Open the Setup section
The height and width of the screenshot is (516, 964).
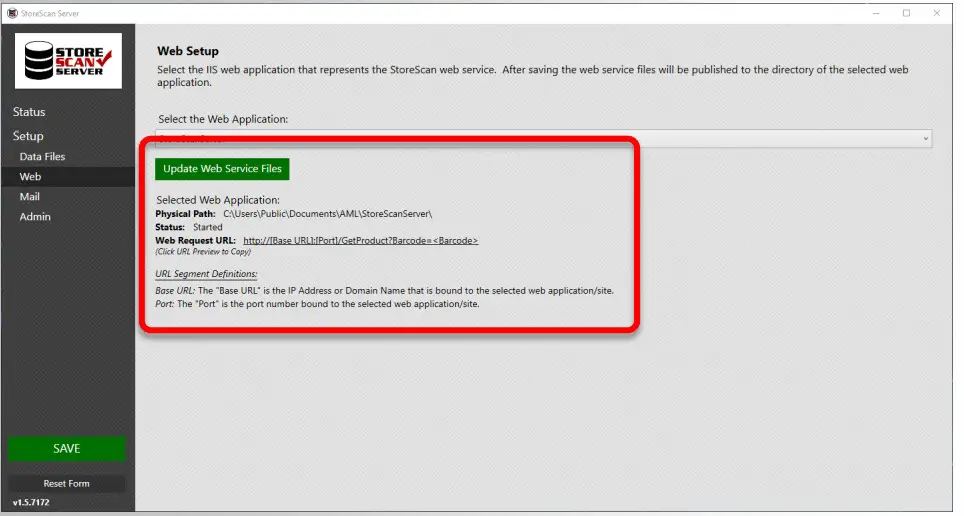pos(28,136)
